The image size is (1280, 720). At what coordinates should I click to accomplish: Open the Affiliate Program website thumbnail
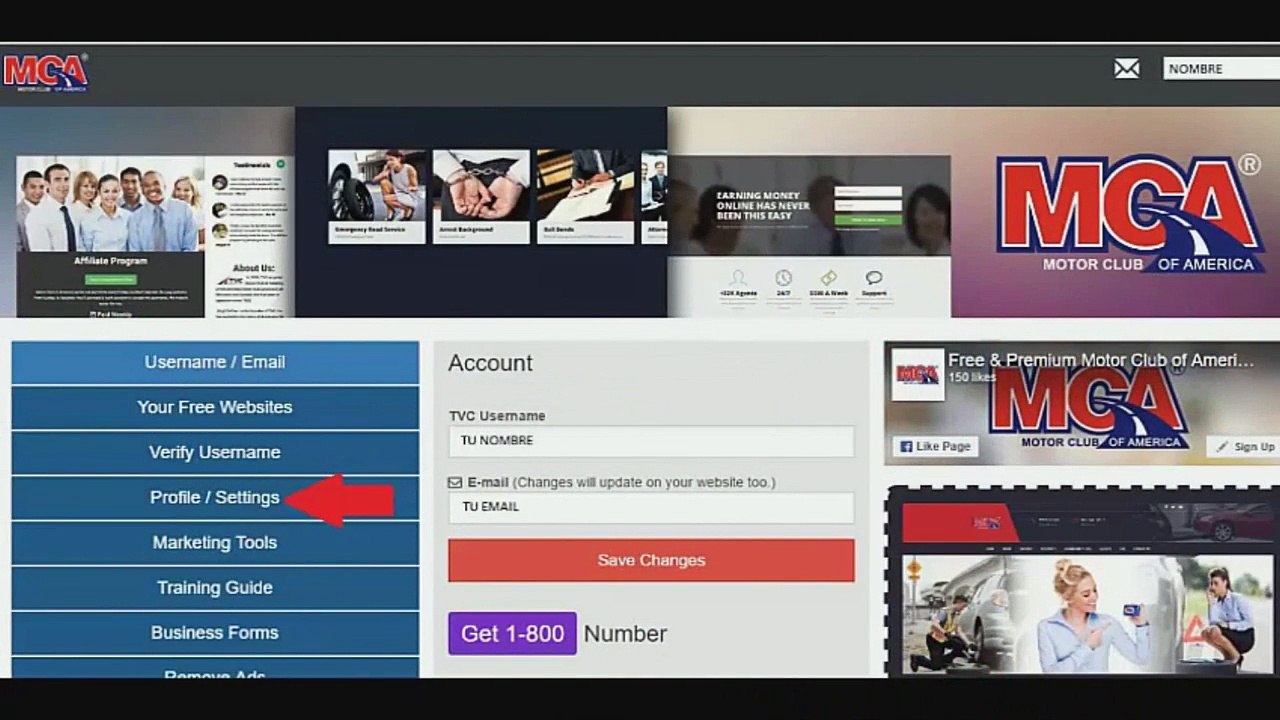pyautogui.click(x=110, y=237)
